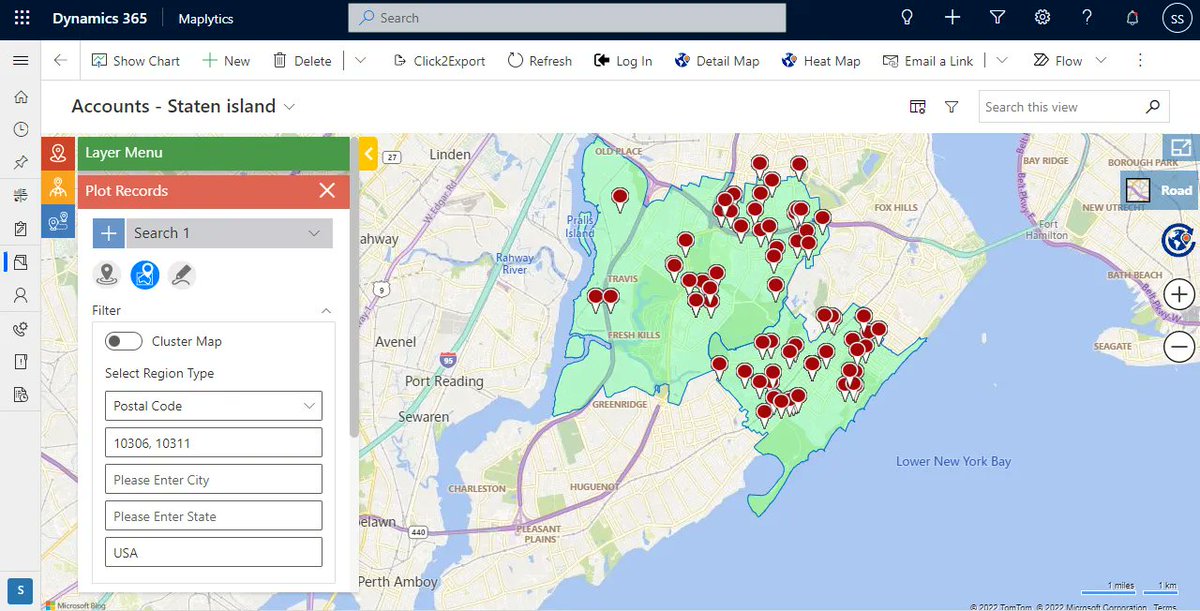Click the top Search box
Image resolution: width=1200 pixels, height=611 pixels.
(x=567, y=18)
